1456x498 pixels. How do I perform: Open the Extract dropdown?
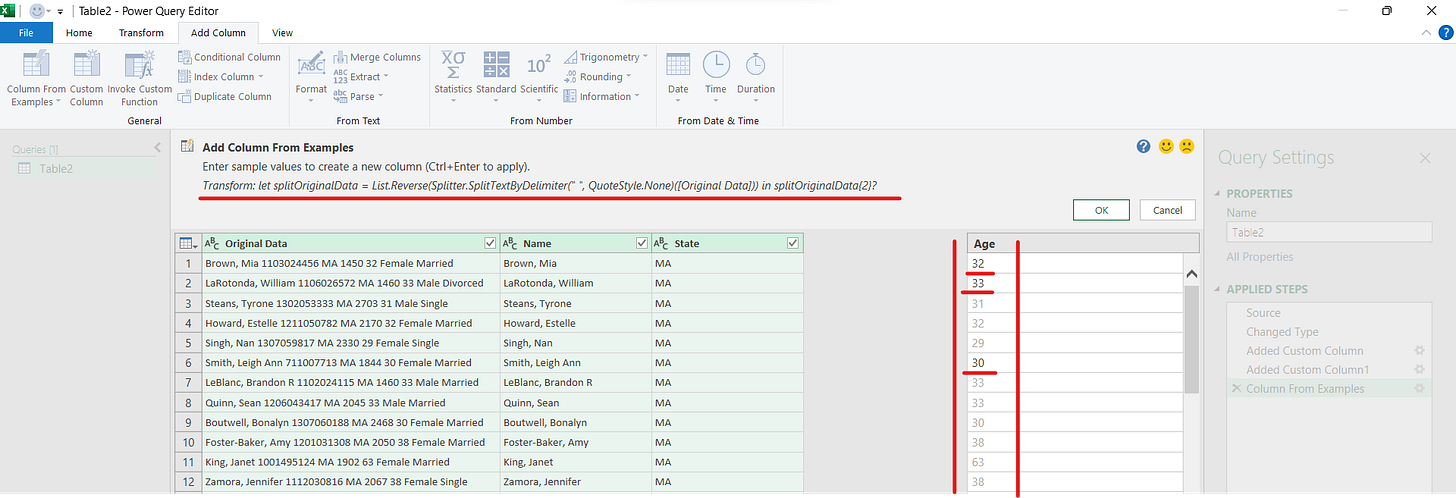[x=361, y=77]
